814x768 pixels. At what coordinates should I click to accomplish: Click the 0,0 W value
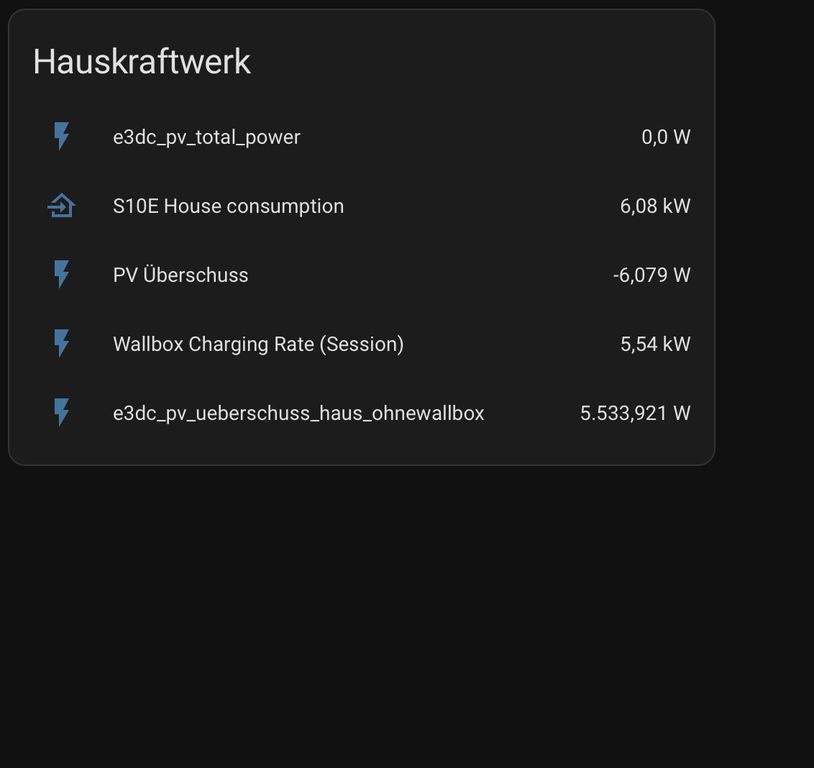(x=665, y=137)
